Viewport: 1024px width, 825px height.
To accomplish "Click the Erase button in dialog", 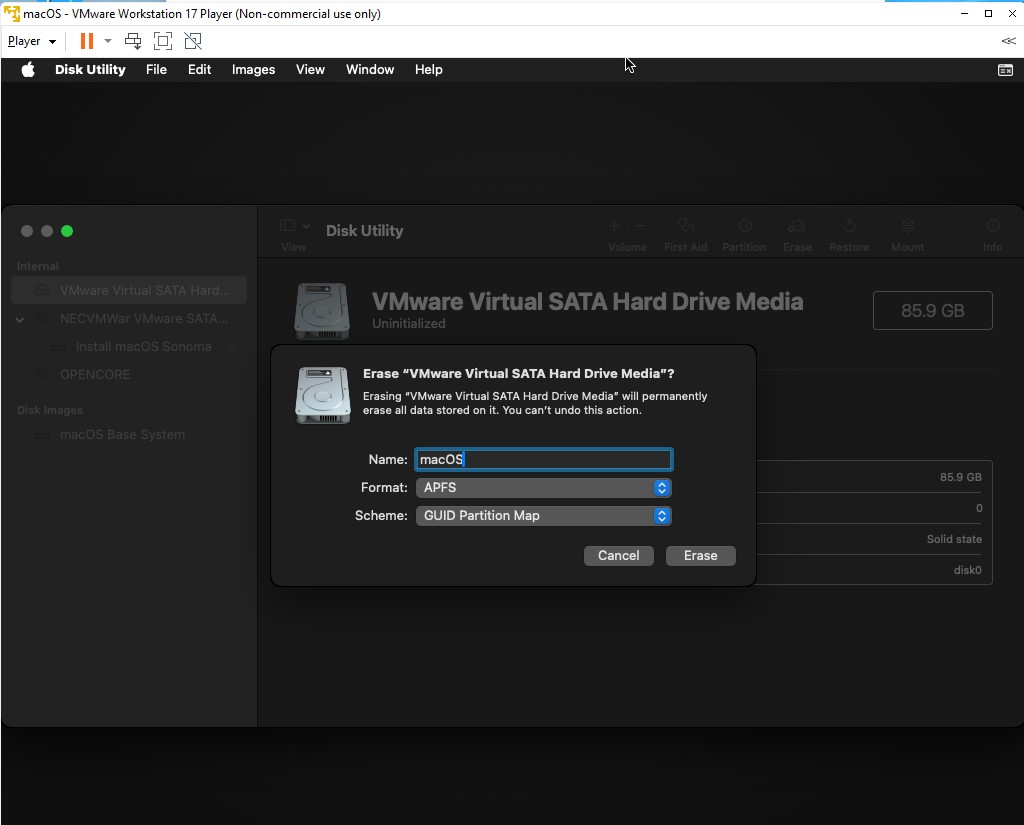I will 700,556.
